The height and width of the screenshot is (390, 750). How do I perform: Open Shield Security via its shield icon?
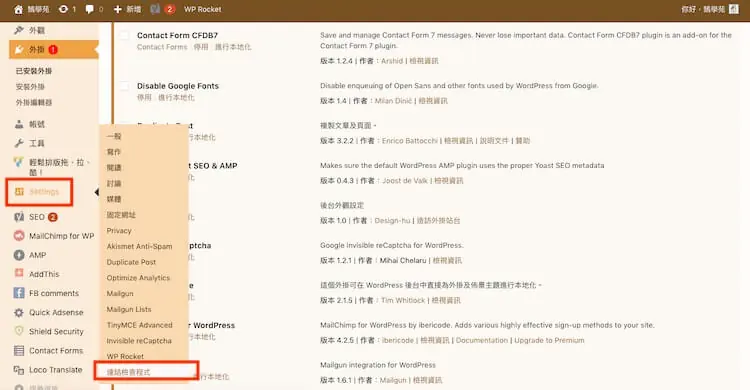coord(19,331)
